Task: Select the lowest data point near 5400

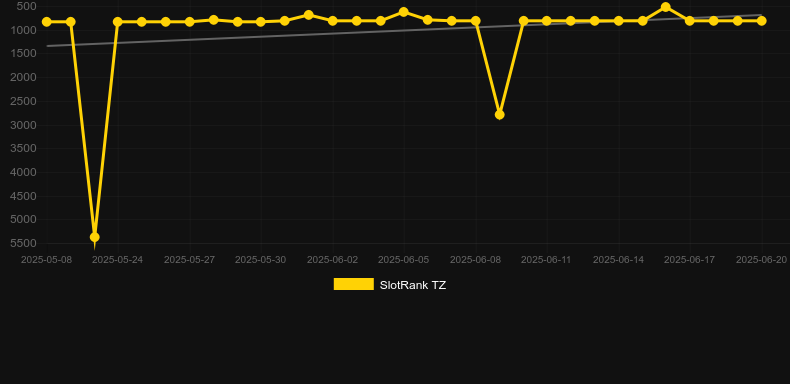Action: 95,237
